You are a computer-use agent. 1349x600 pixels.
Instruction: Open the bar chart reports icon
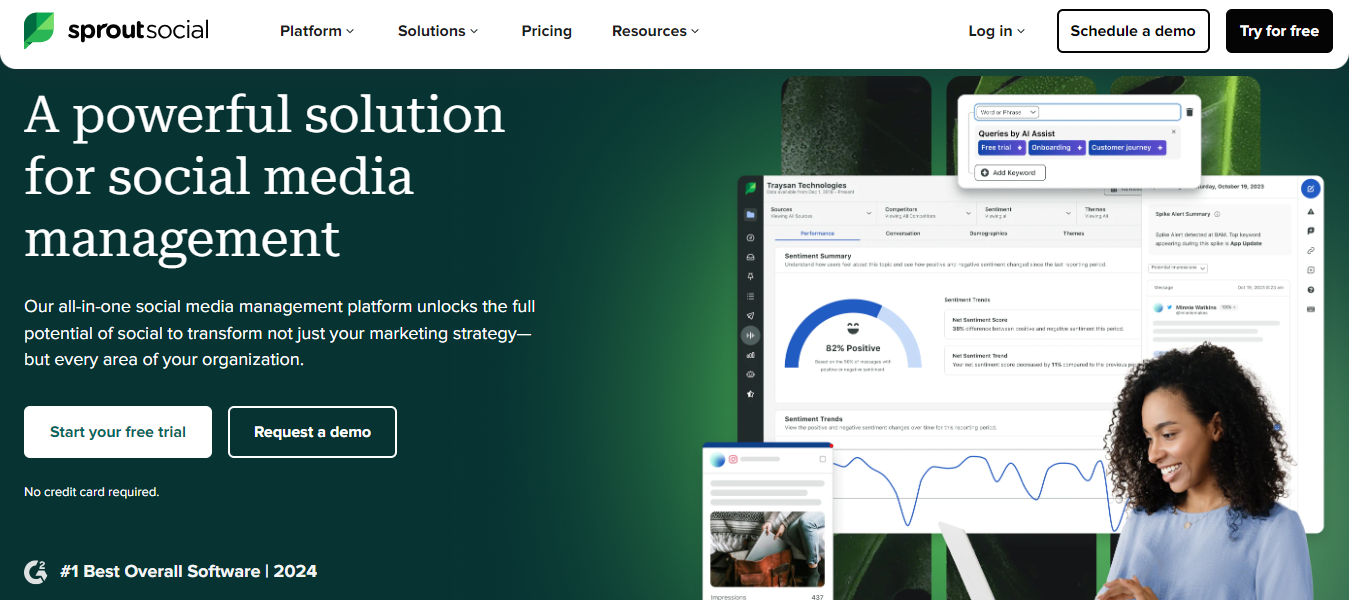(x=750, y=354)
